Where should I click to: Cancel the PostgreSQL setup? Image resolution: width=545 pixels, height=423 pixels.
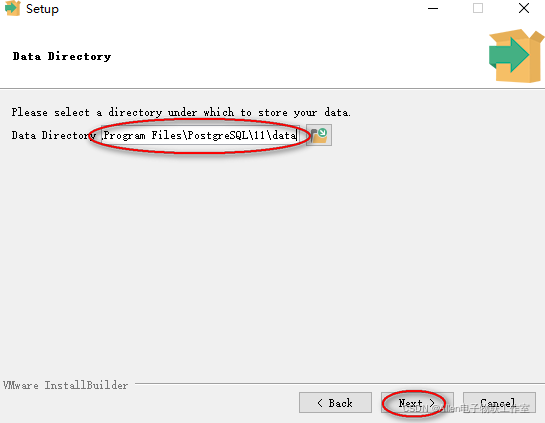[x=499, y=403]
